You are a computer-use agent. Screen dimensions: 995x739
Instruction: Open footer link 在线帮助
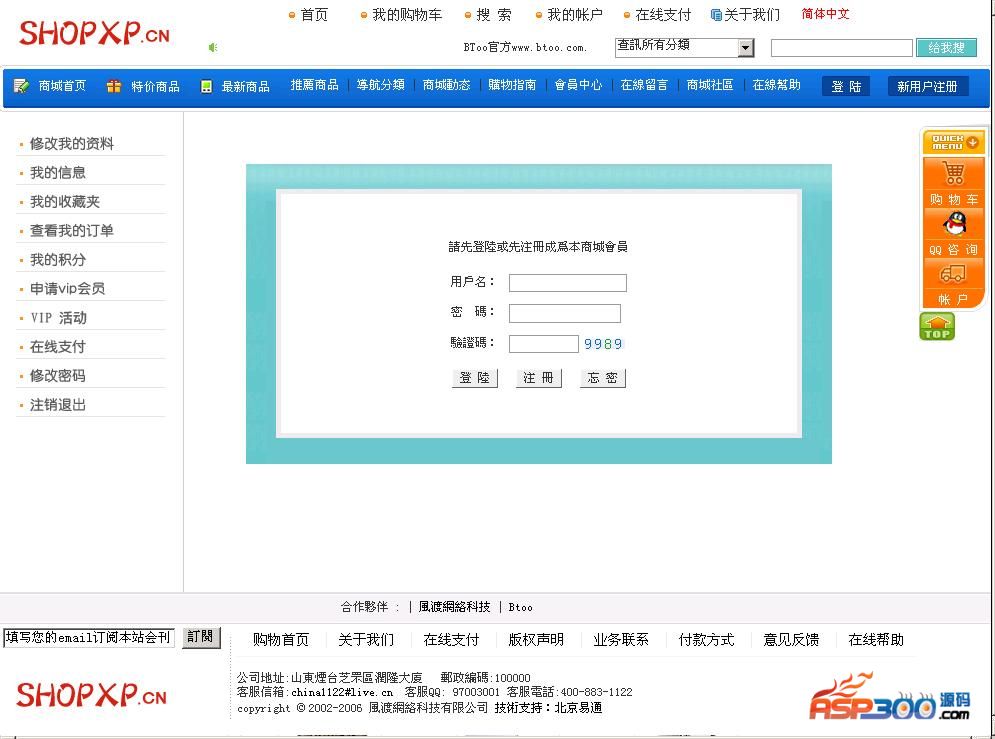coord(876,639)
